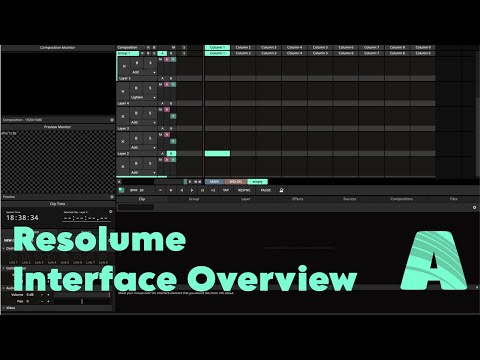Bypass Group 1 with its B button
Screen dimensions: 480x360
click(x=148, y=53)
